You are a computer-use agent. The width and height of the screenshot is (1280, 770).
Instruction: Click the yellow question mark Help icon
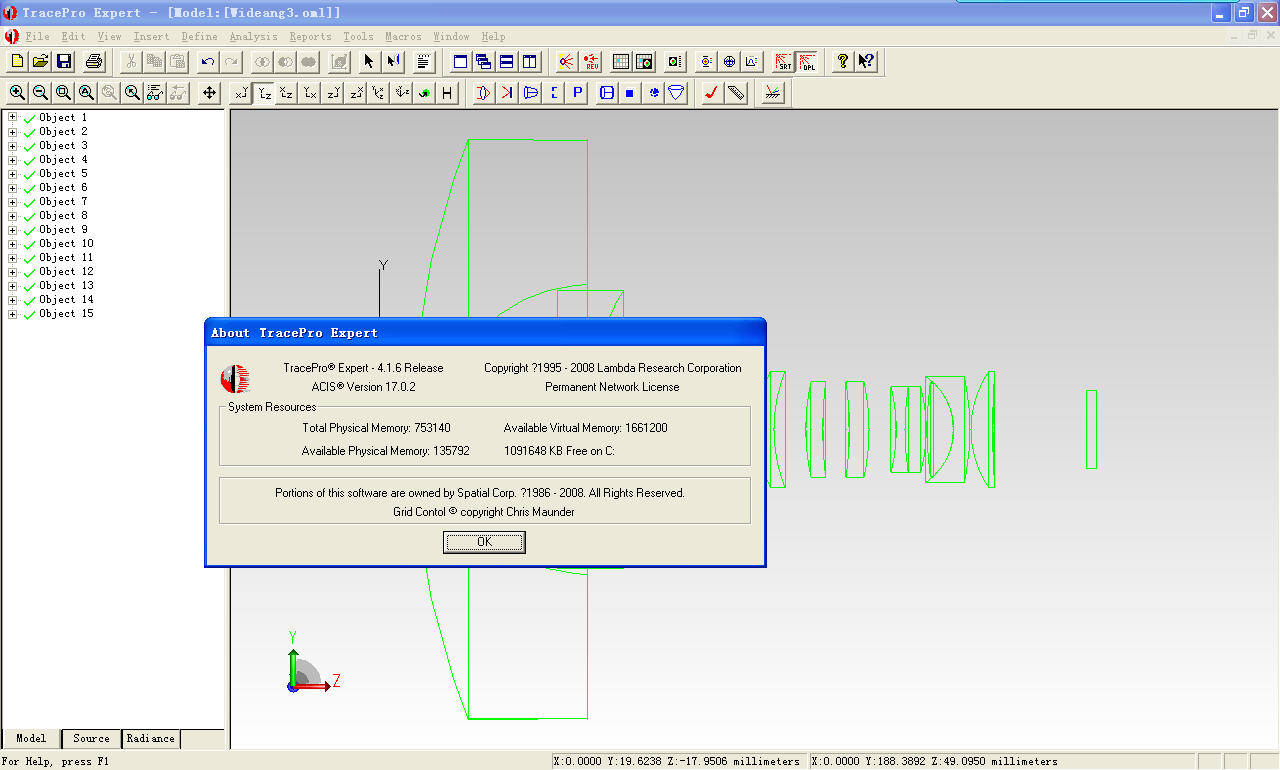pyautogui.click(x=843, y=61)
